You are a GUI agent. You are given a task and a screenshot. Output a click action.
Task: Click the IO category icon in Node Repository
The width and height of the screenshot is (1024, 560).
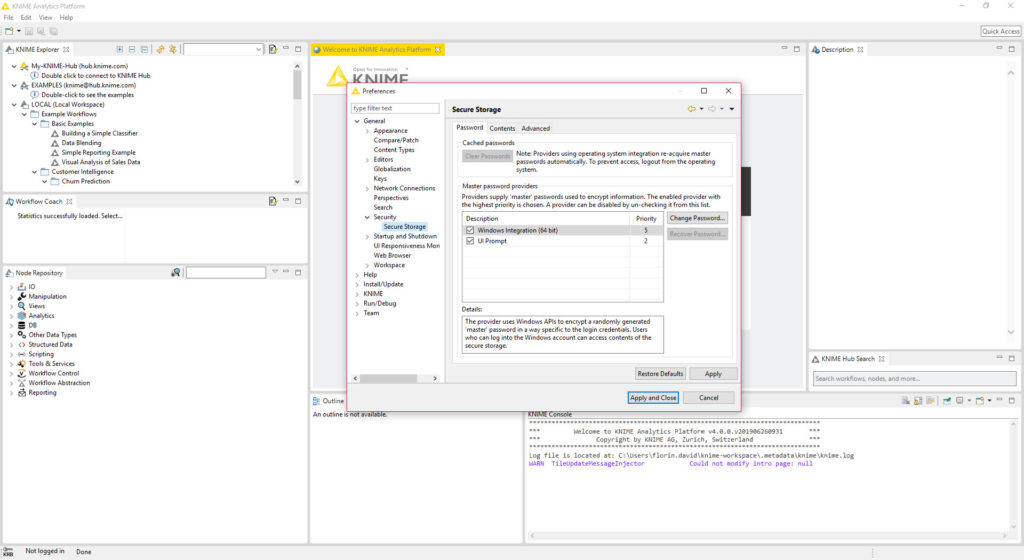click(22, 287)
